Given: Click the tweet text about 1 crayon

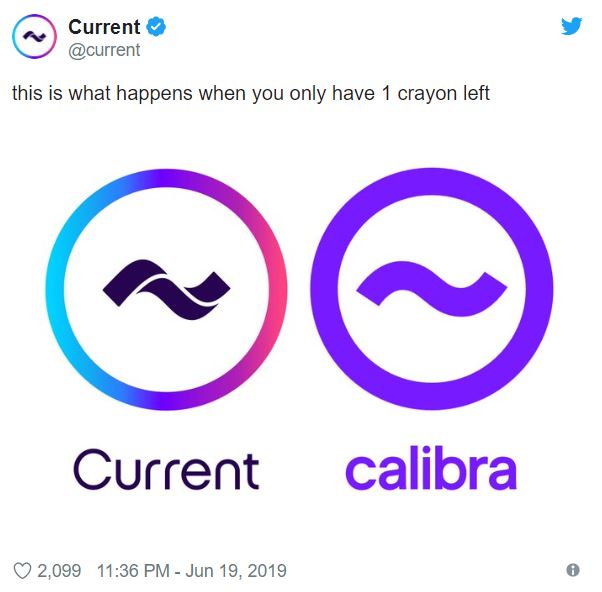Looking at the screenshot, I should pos(251,93).
